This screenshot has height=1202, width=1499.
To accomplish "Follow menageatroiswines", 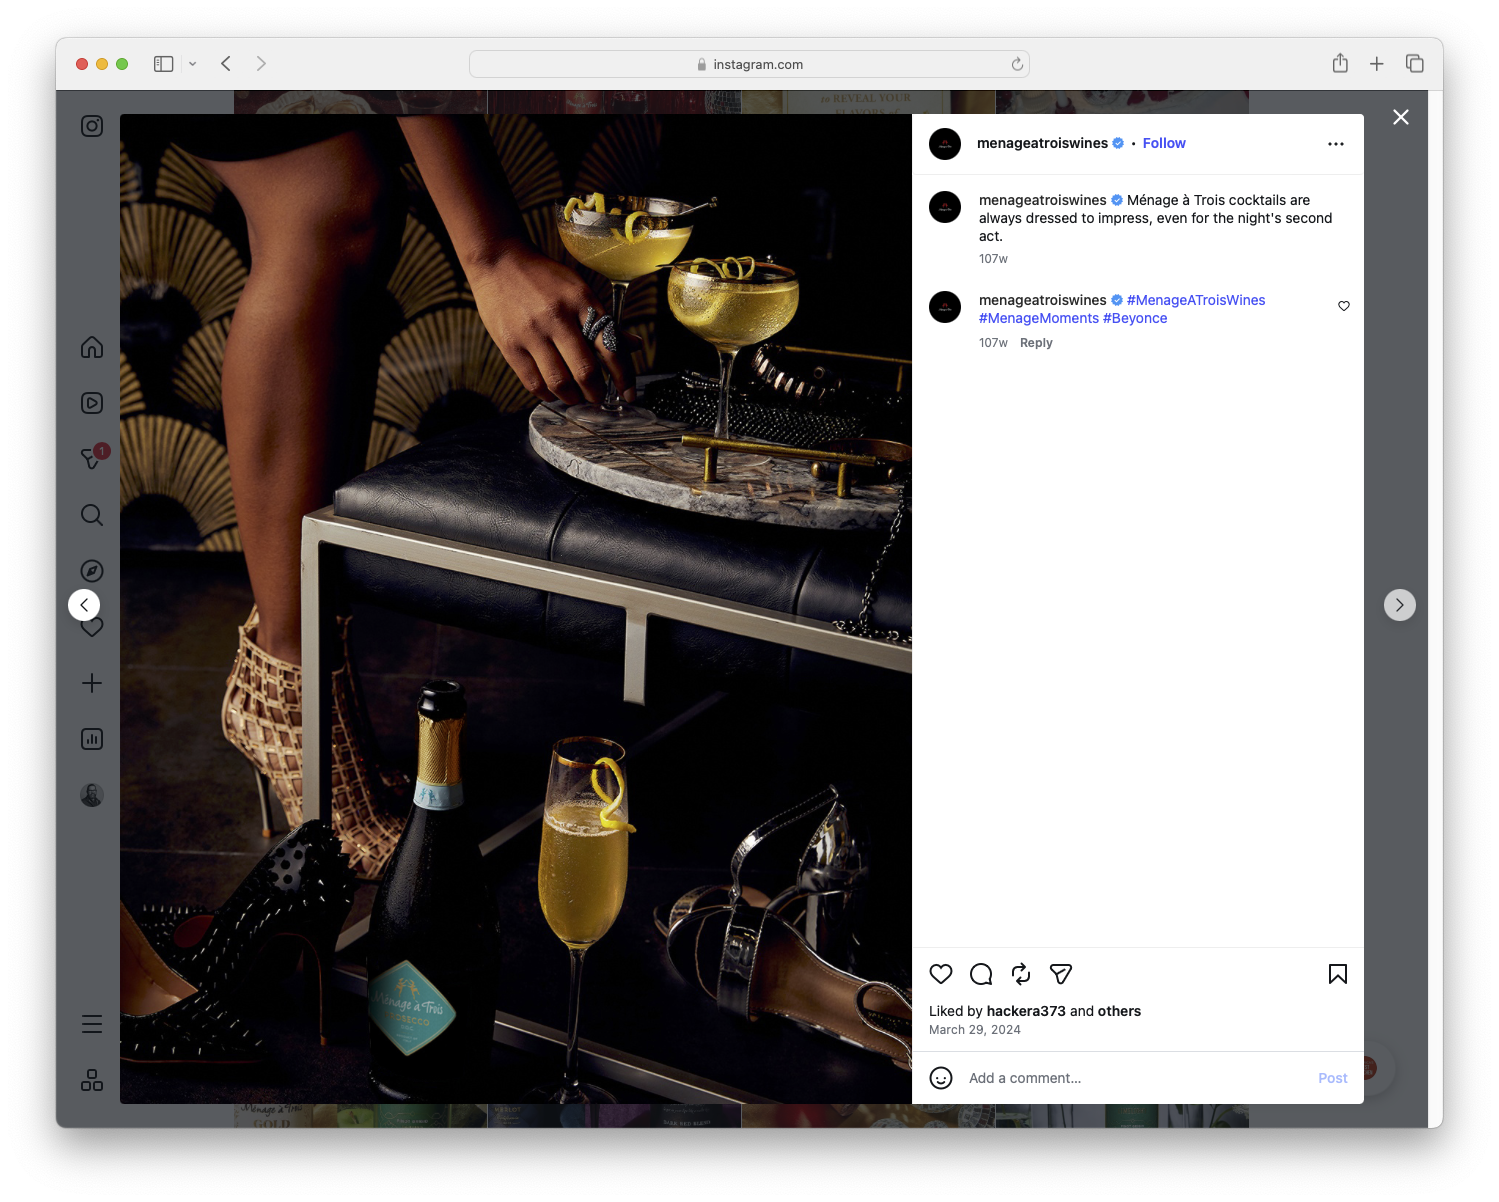I will (x=1163, y=143).
